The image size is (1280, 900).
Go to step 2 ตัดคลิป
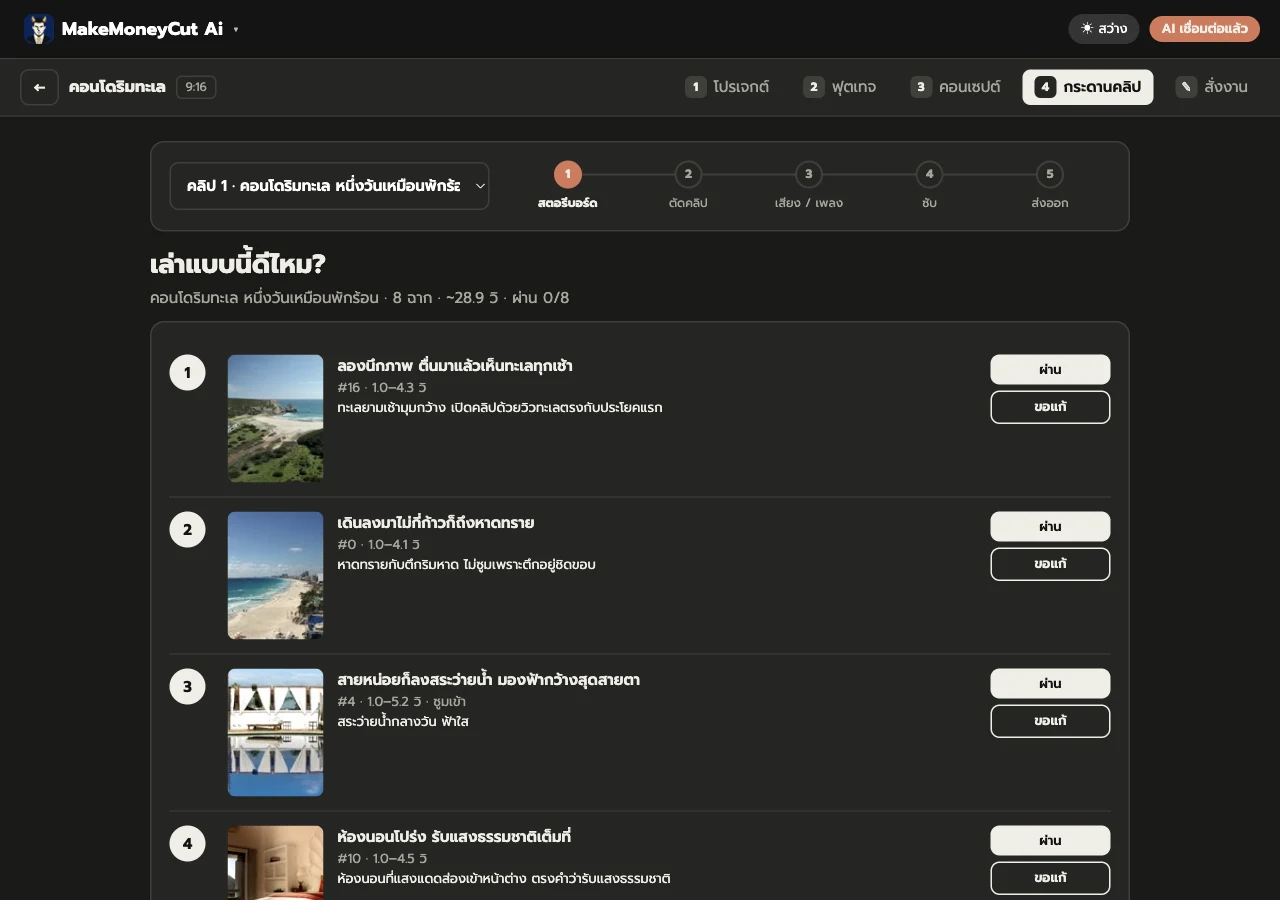coord(688,186)
